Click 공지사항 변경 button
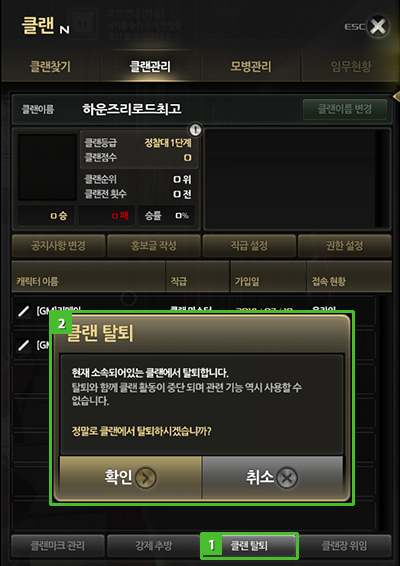Screen dimensions: 400x566 58,246
